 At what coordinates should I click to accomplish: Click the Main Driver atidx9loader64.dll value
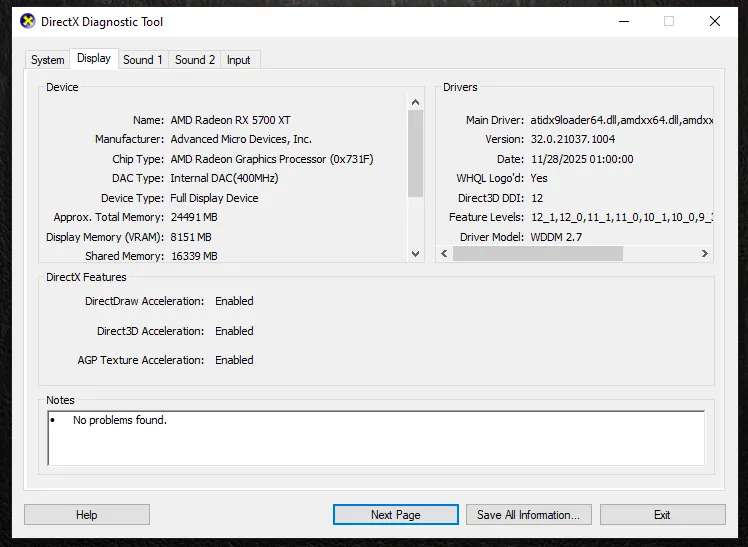pos(622,120)
